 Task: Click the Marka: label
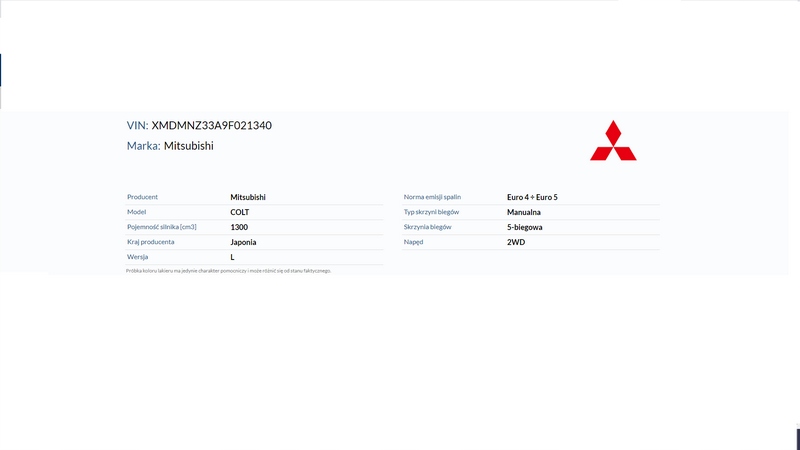[x=143, y=146]
